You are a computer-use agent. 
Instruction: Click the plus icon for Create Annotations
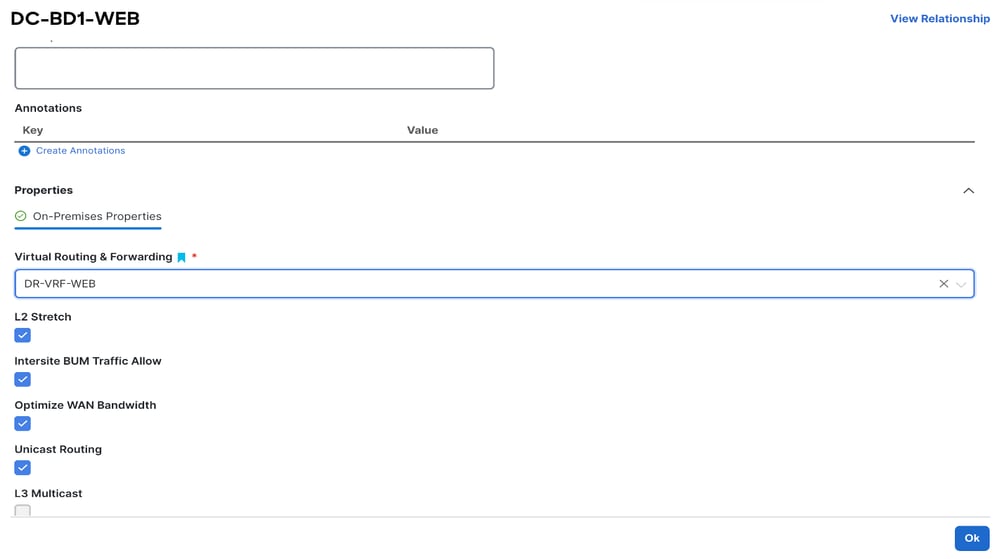24,151
